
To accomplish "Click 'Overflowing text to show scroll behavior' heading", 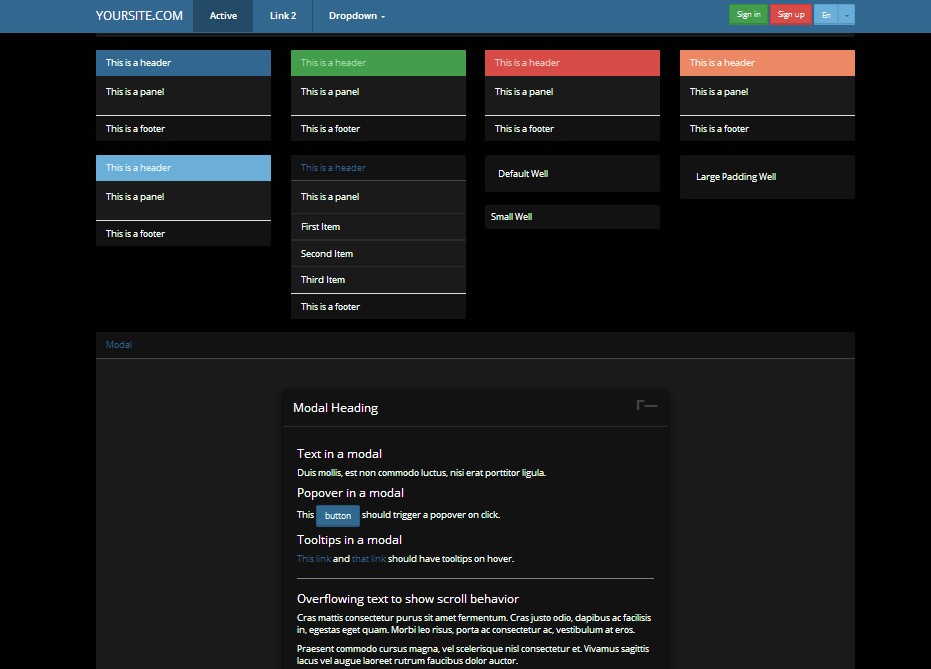I will pyautogui.click(x=408, y=598).
